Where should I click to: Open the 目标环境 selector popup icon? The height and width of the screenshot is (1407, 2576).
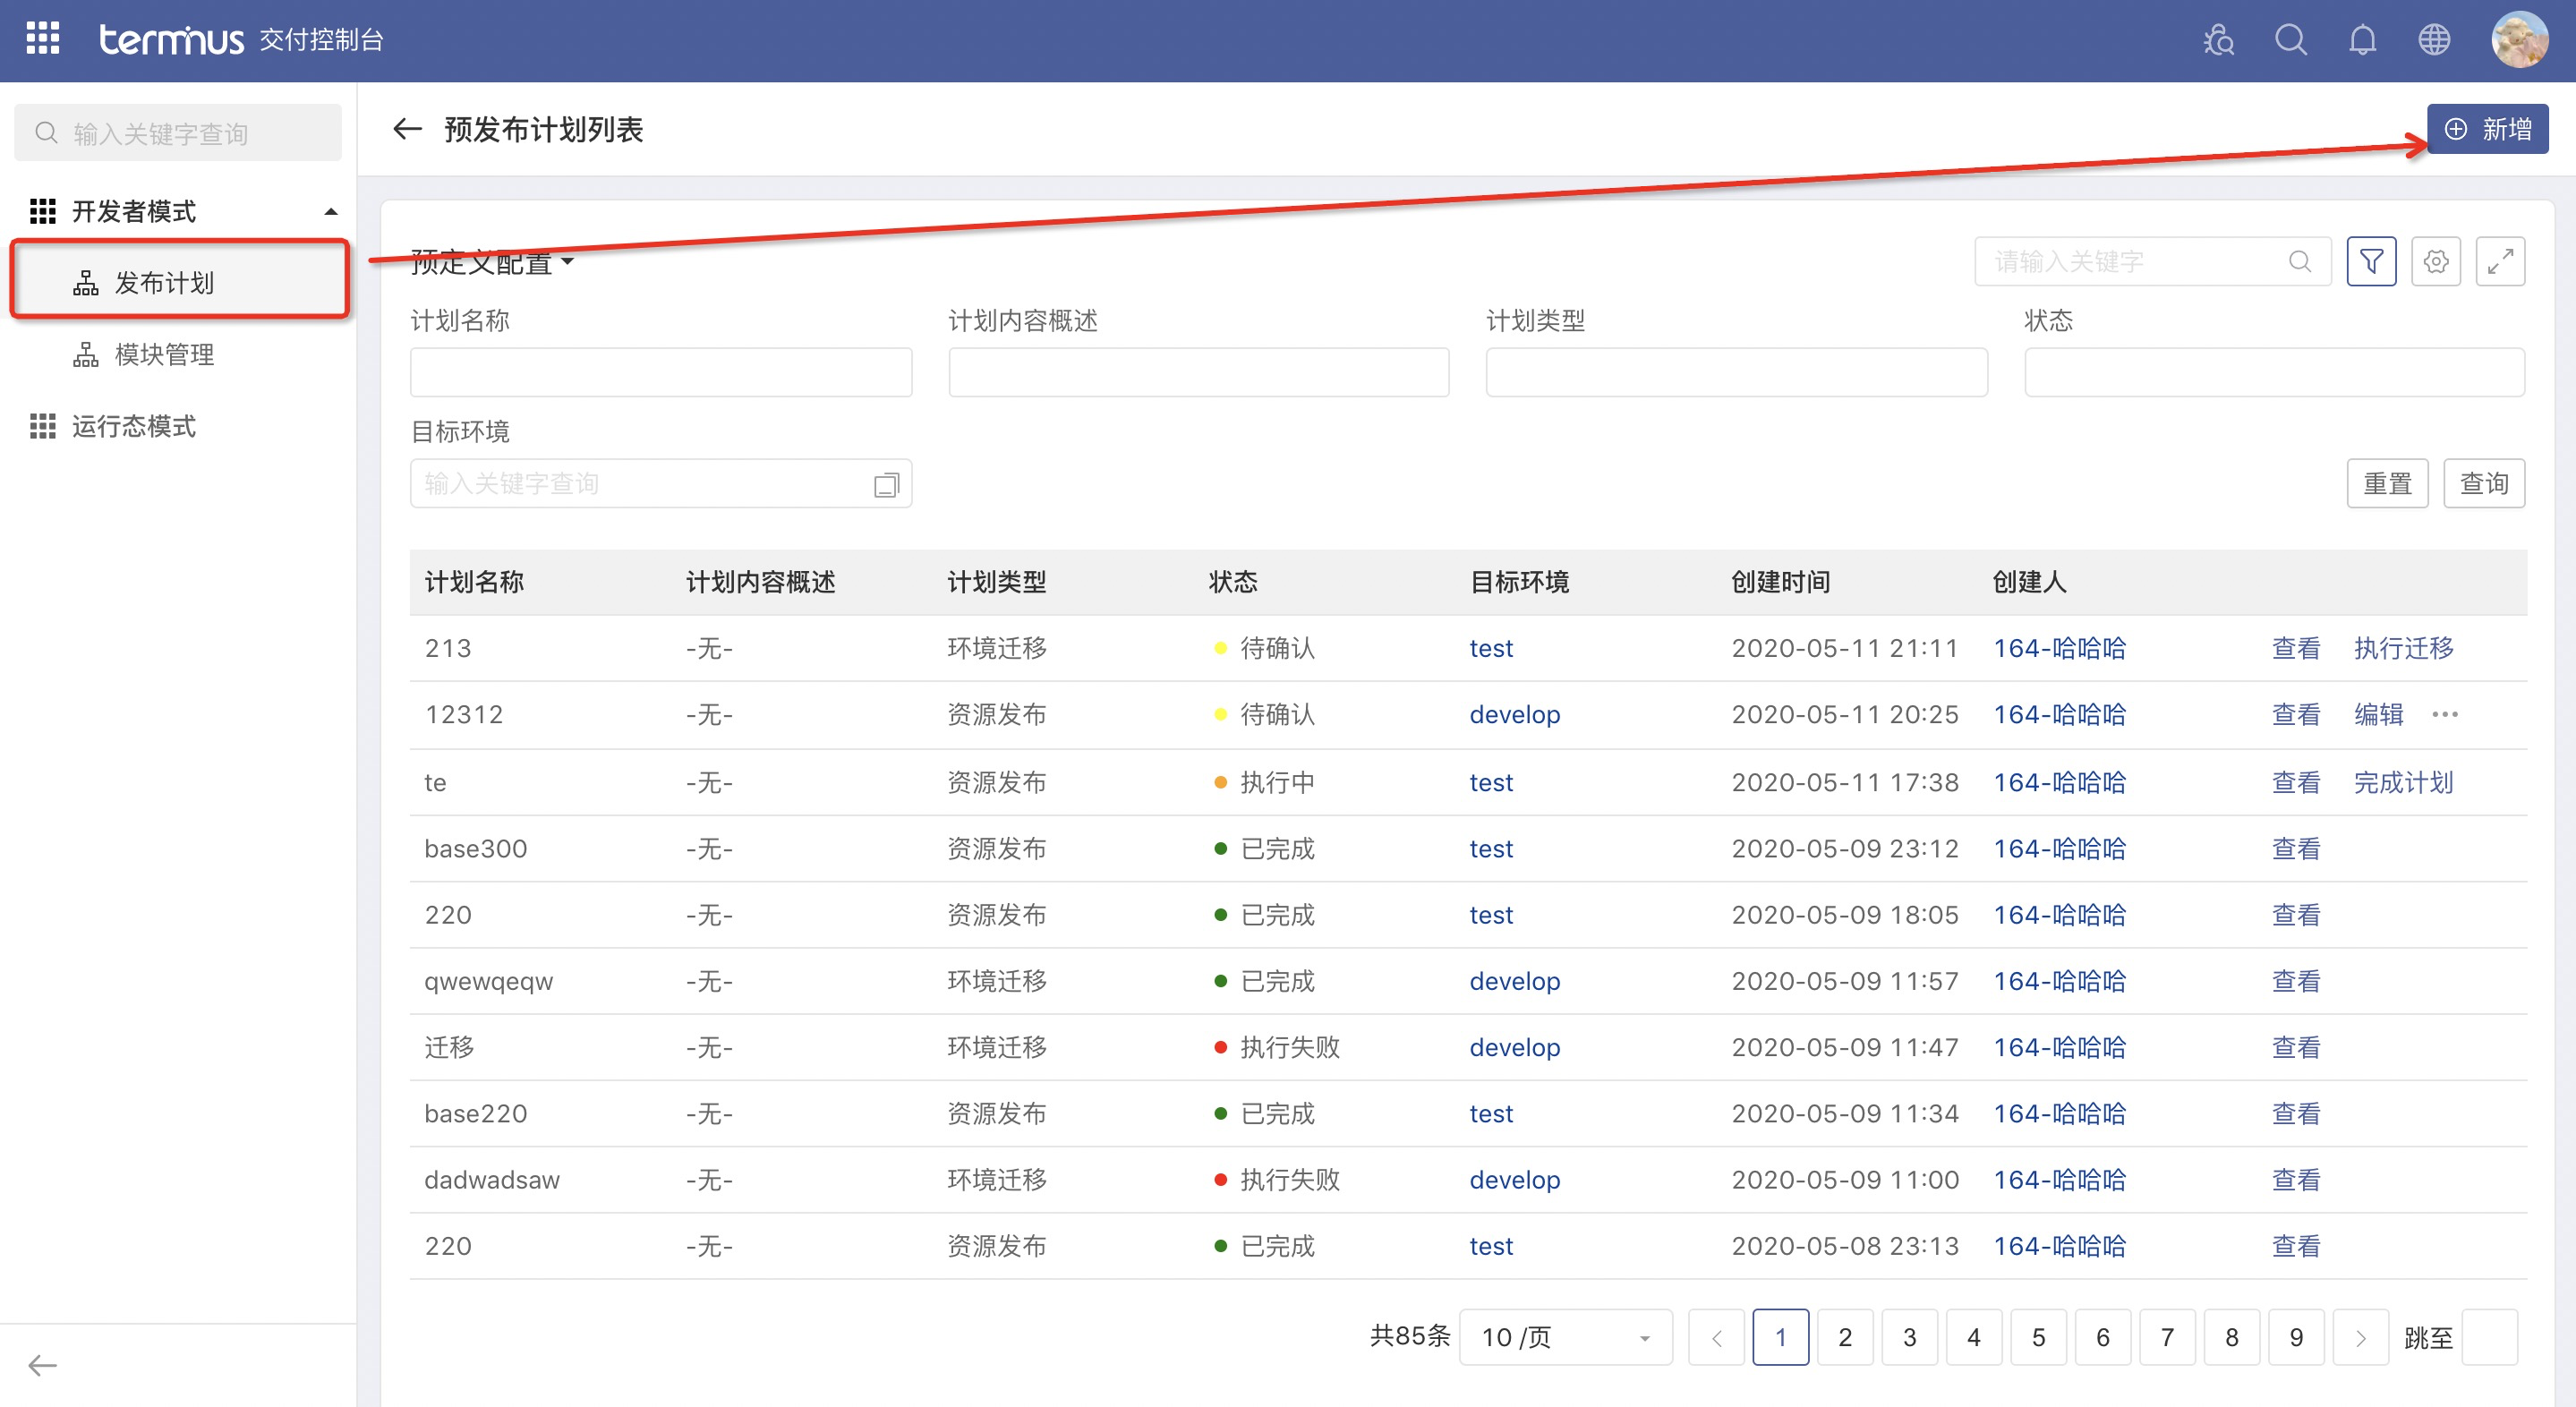[886, 484]
